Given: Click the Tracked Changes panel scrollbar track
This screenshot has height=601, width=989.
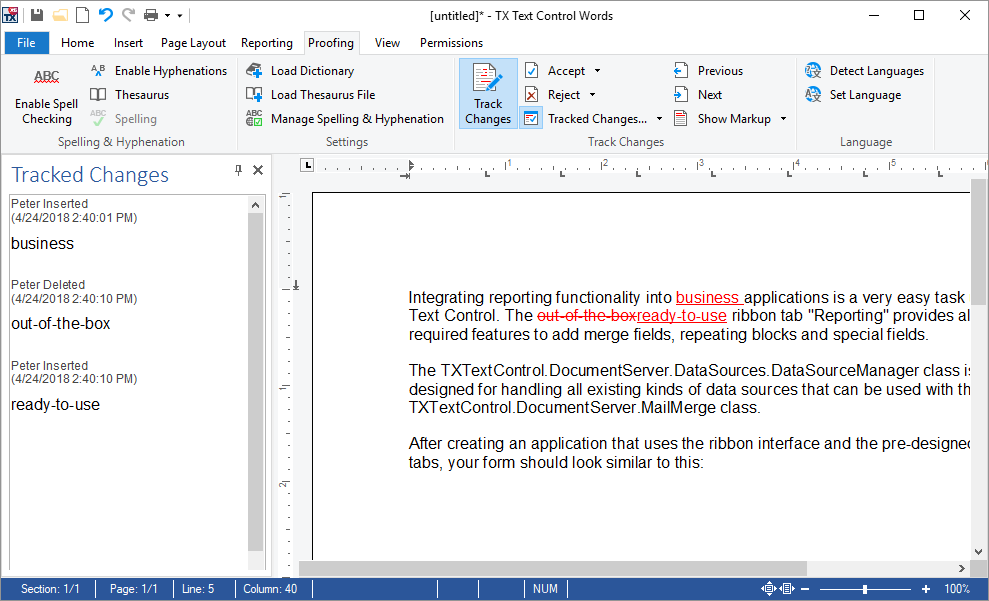Looking at the screenshot, I should click(x=255, y=382).
